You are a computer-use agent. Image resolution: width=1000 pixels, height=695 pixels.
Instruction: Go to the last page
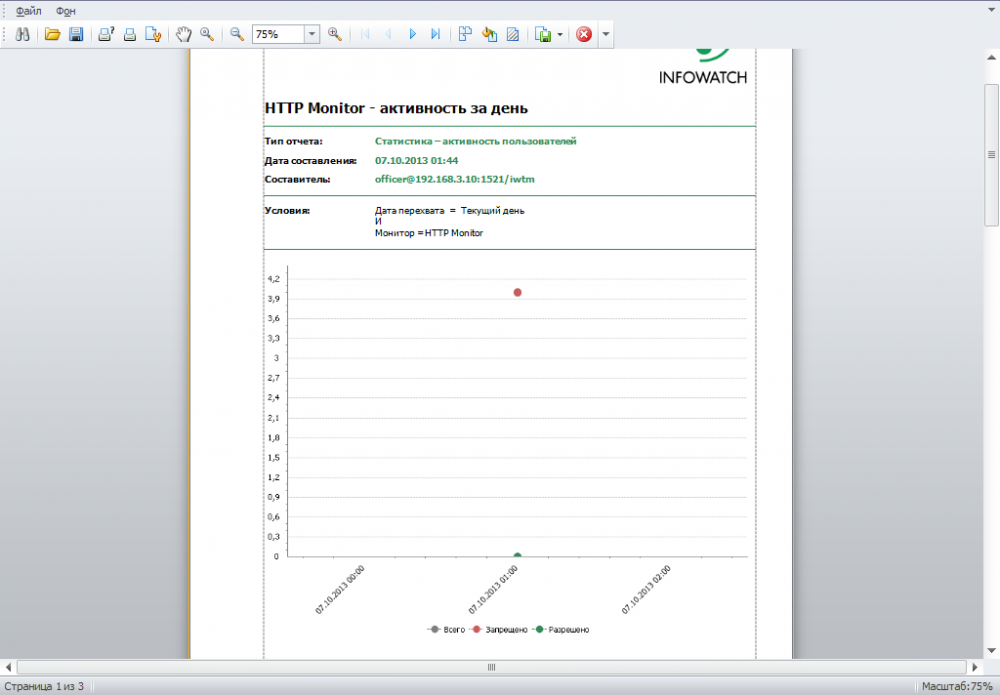(x=436, y=34)
